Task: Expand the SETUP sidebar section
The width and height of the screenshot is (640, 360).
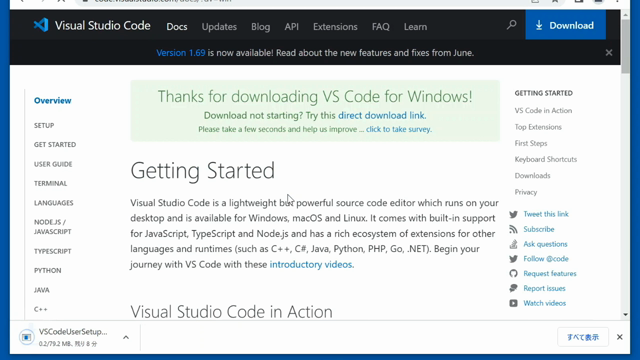Action: point(44,125)
